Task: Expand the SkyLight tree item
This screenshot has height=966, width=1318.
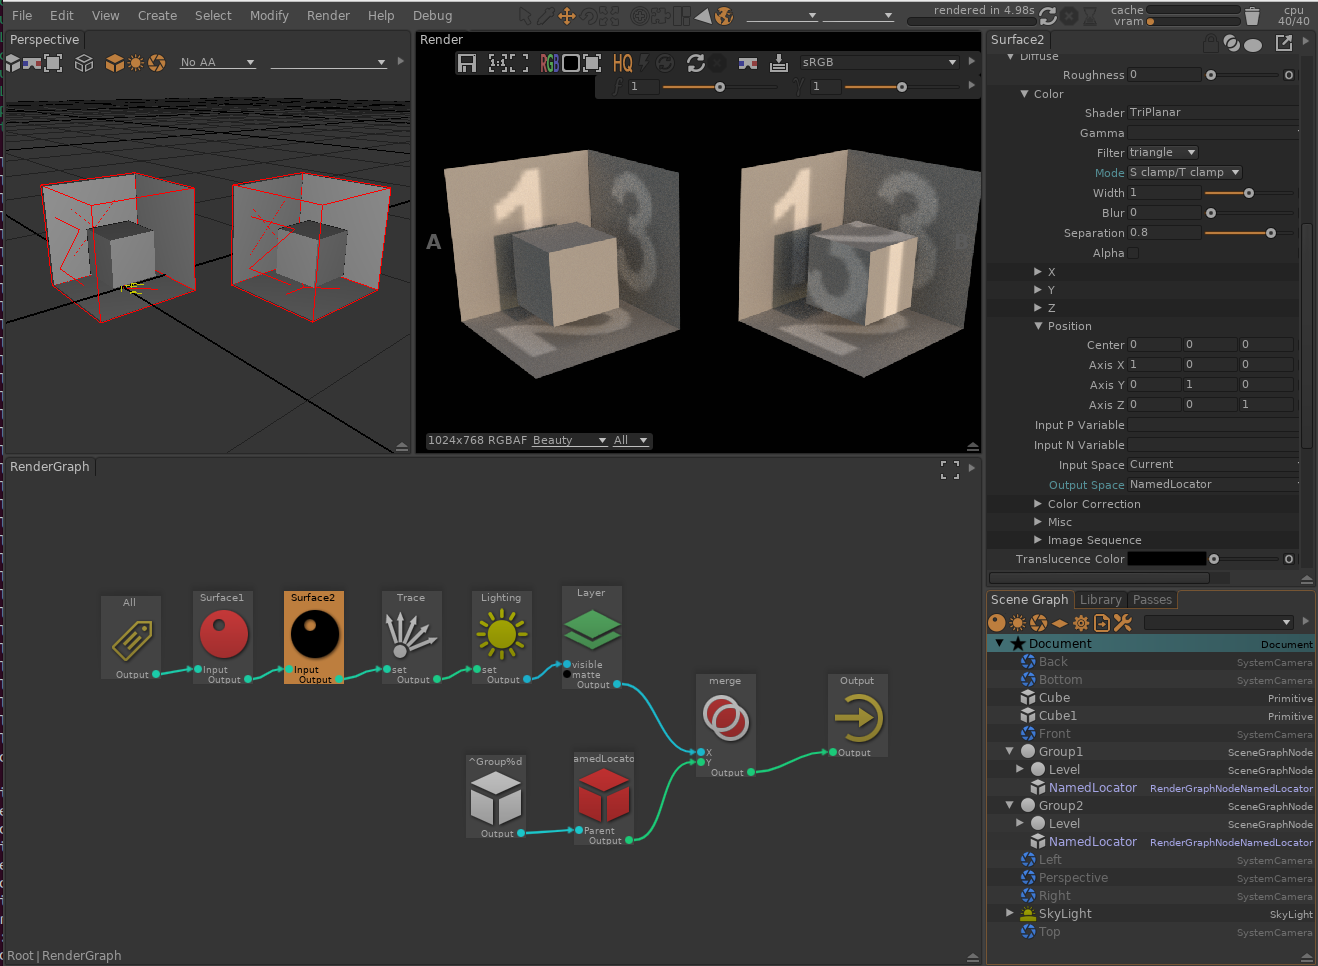Action: click(1010, 913)
